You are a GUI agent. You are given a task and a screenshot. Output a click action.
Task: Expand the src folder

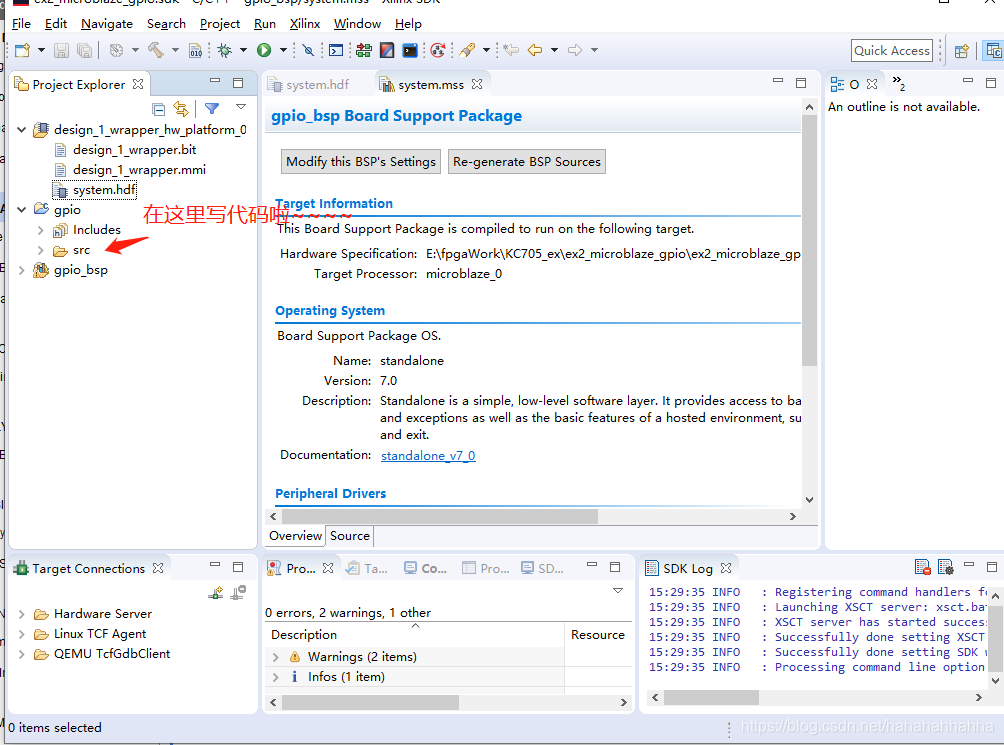pyautogui.click(x=40, y=250)
